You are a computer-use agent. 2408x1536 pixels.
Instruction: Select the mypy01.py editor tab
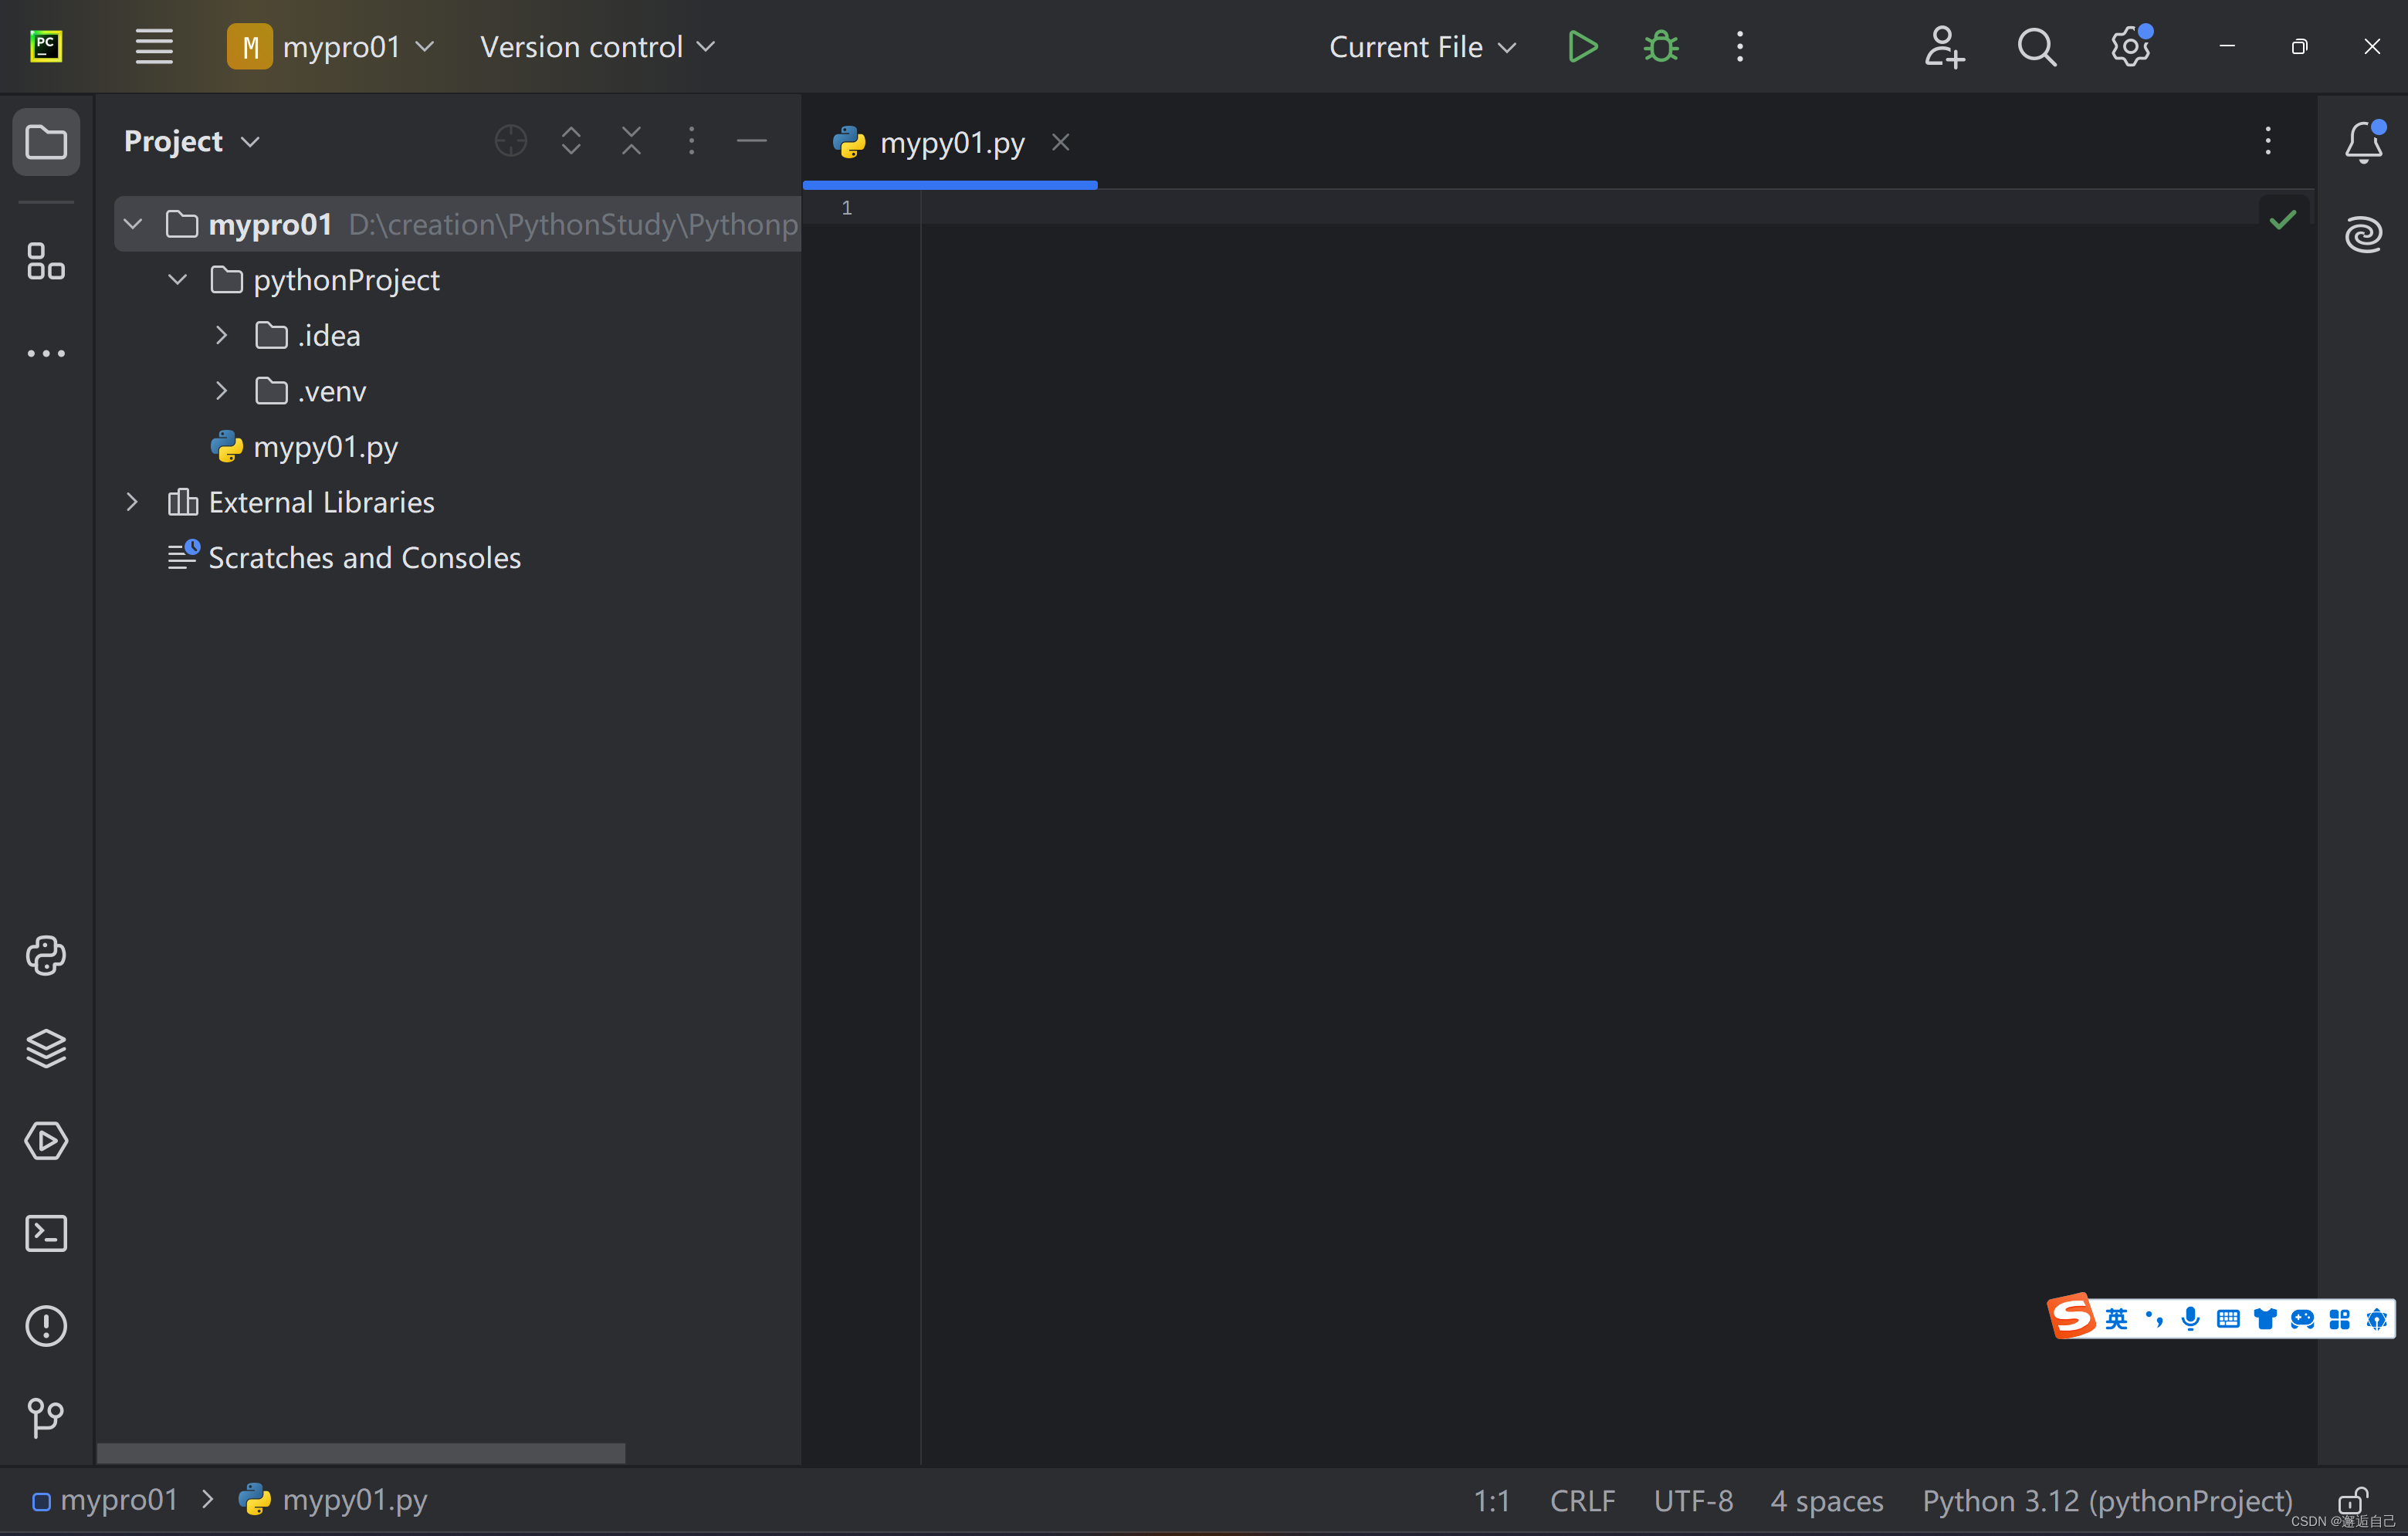tap(950, 143)
